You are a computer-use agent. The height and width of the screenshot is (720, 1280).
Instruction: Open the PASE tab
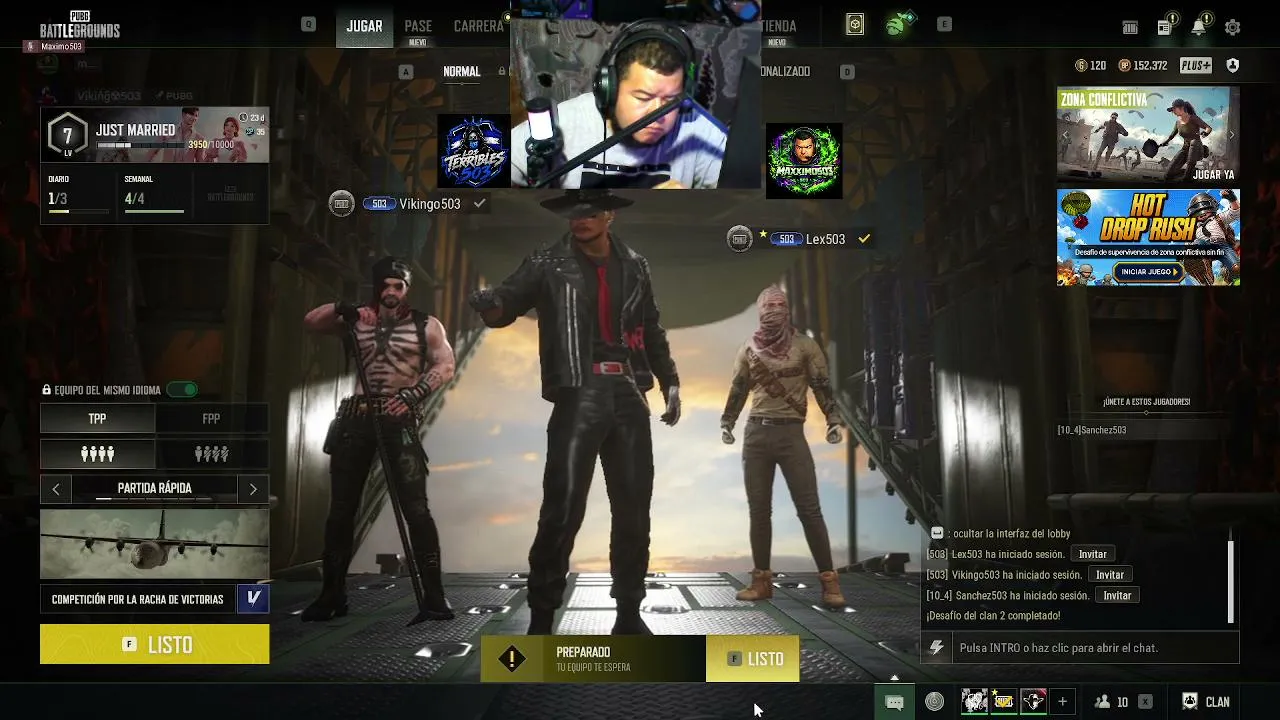418,28
